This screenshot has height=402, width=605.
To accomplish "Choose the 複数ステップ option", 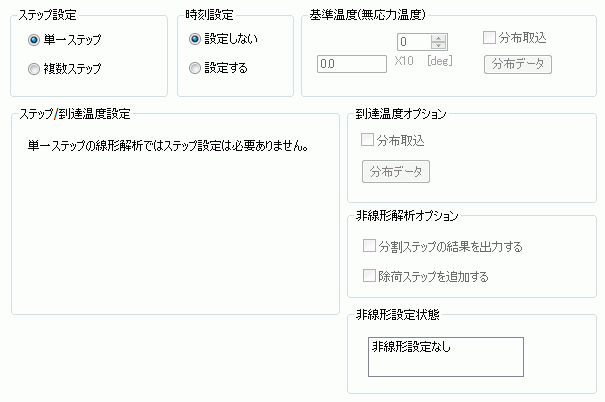I will (x=35, y=69).
